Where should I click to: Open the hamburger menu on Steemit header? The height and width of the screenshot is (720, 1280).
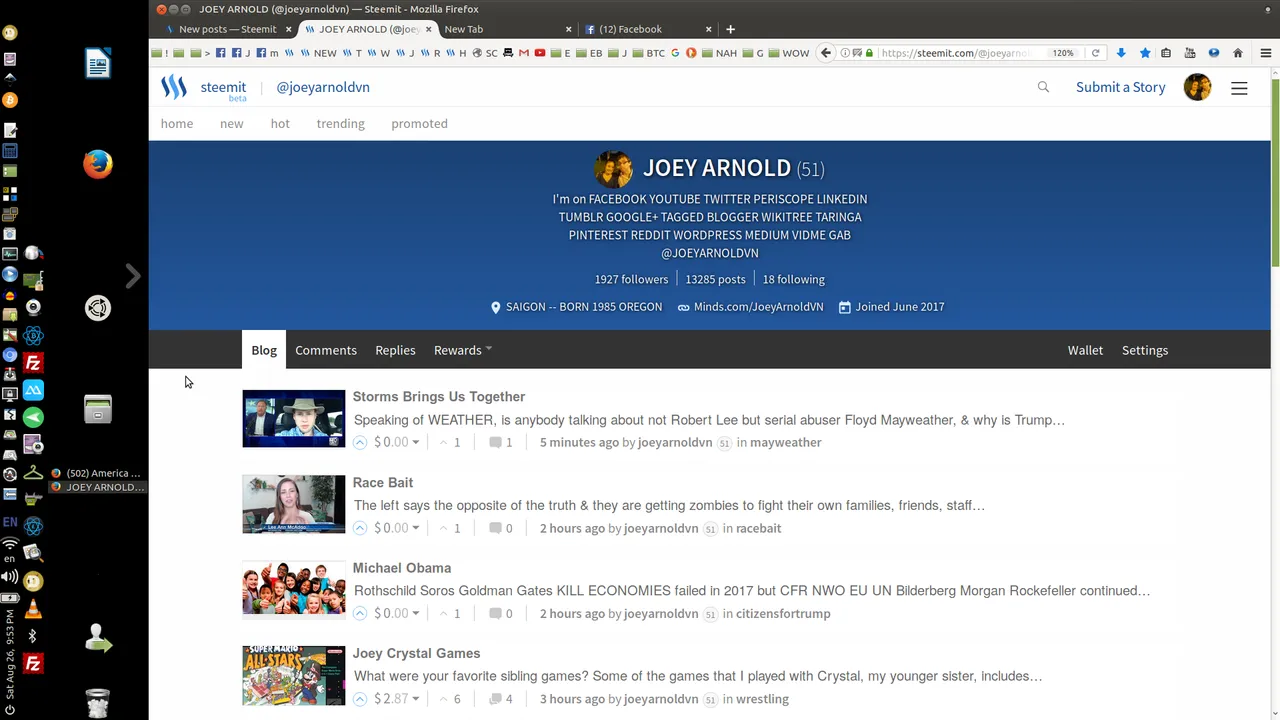[1239, 88]
